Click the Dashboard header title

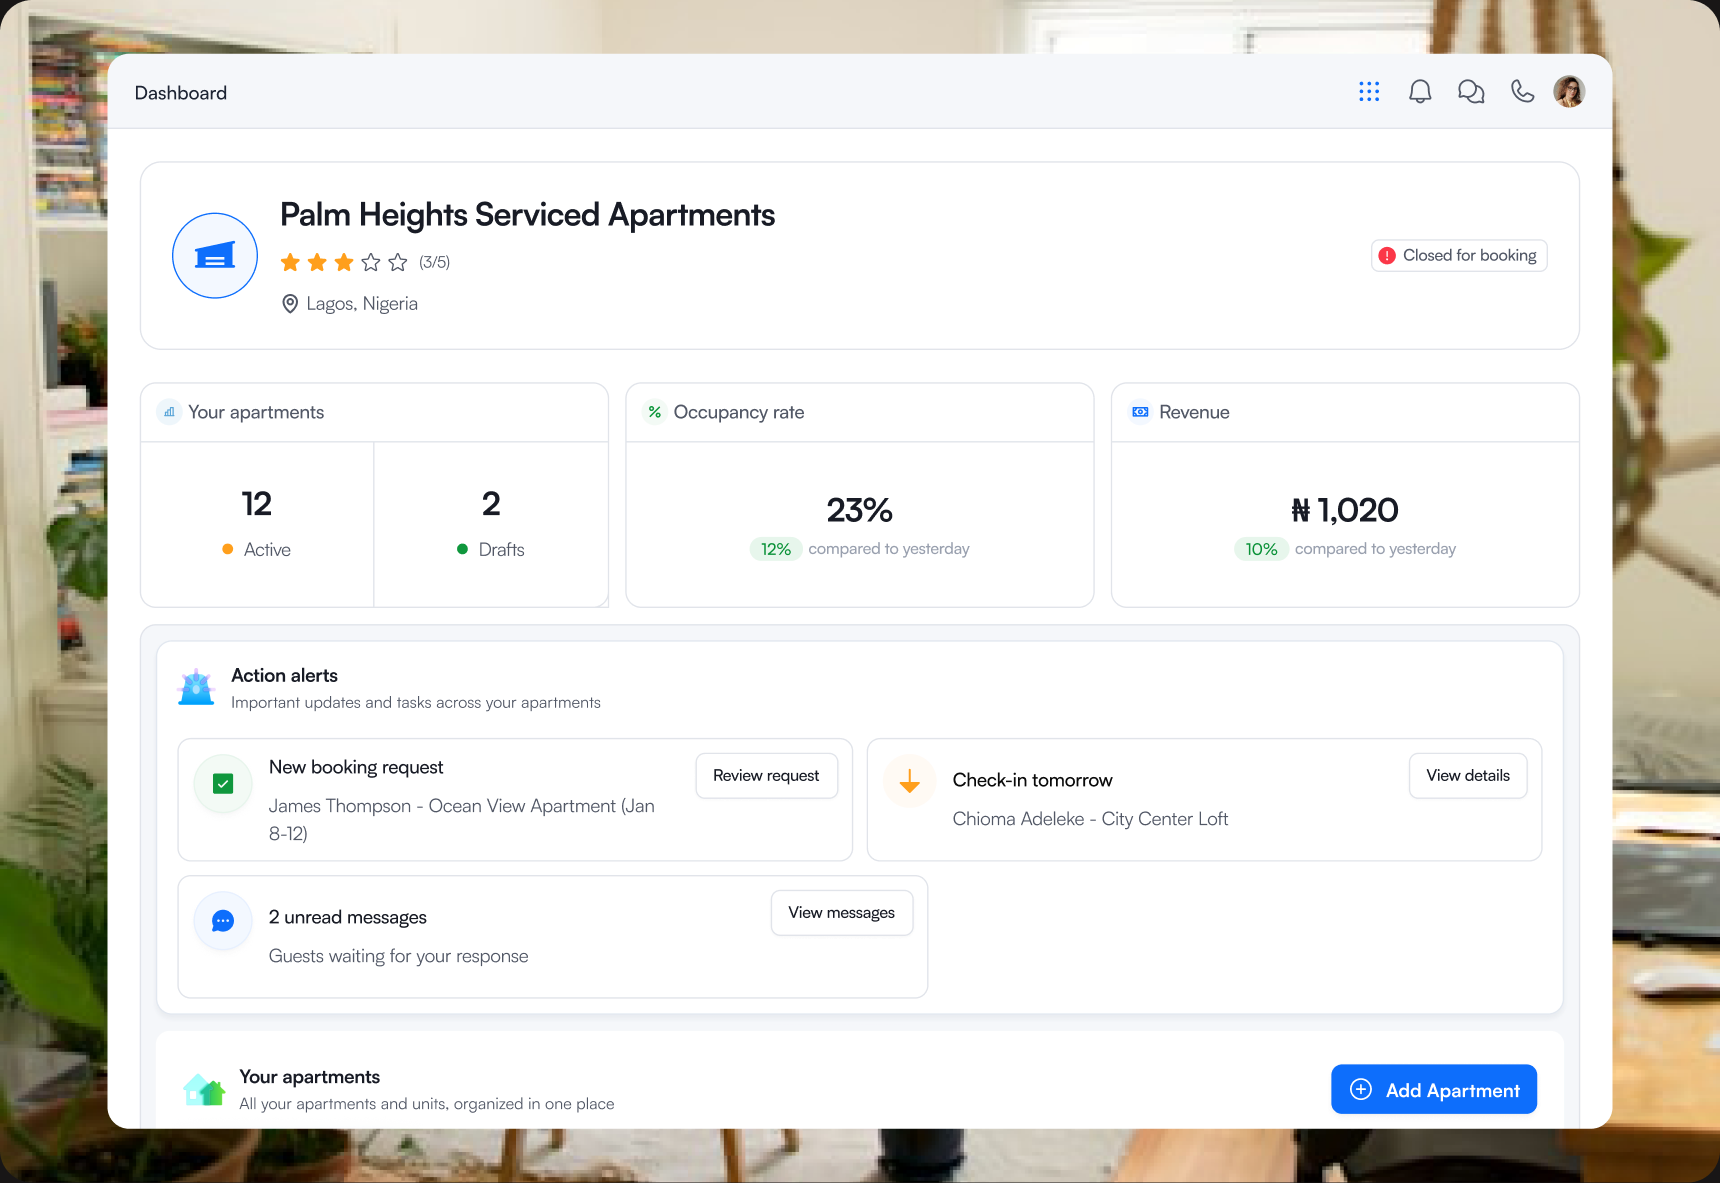[181, 93]
